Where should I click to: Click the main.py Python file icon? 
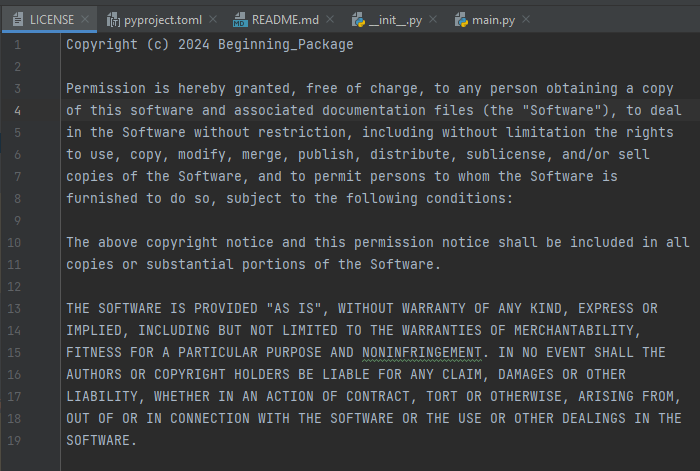pyautogui.click(x=461, y=20)
